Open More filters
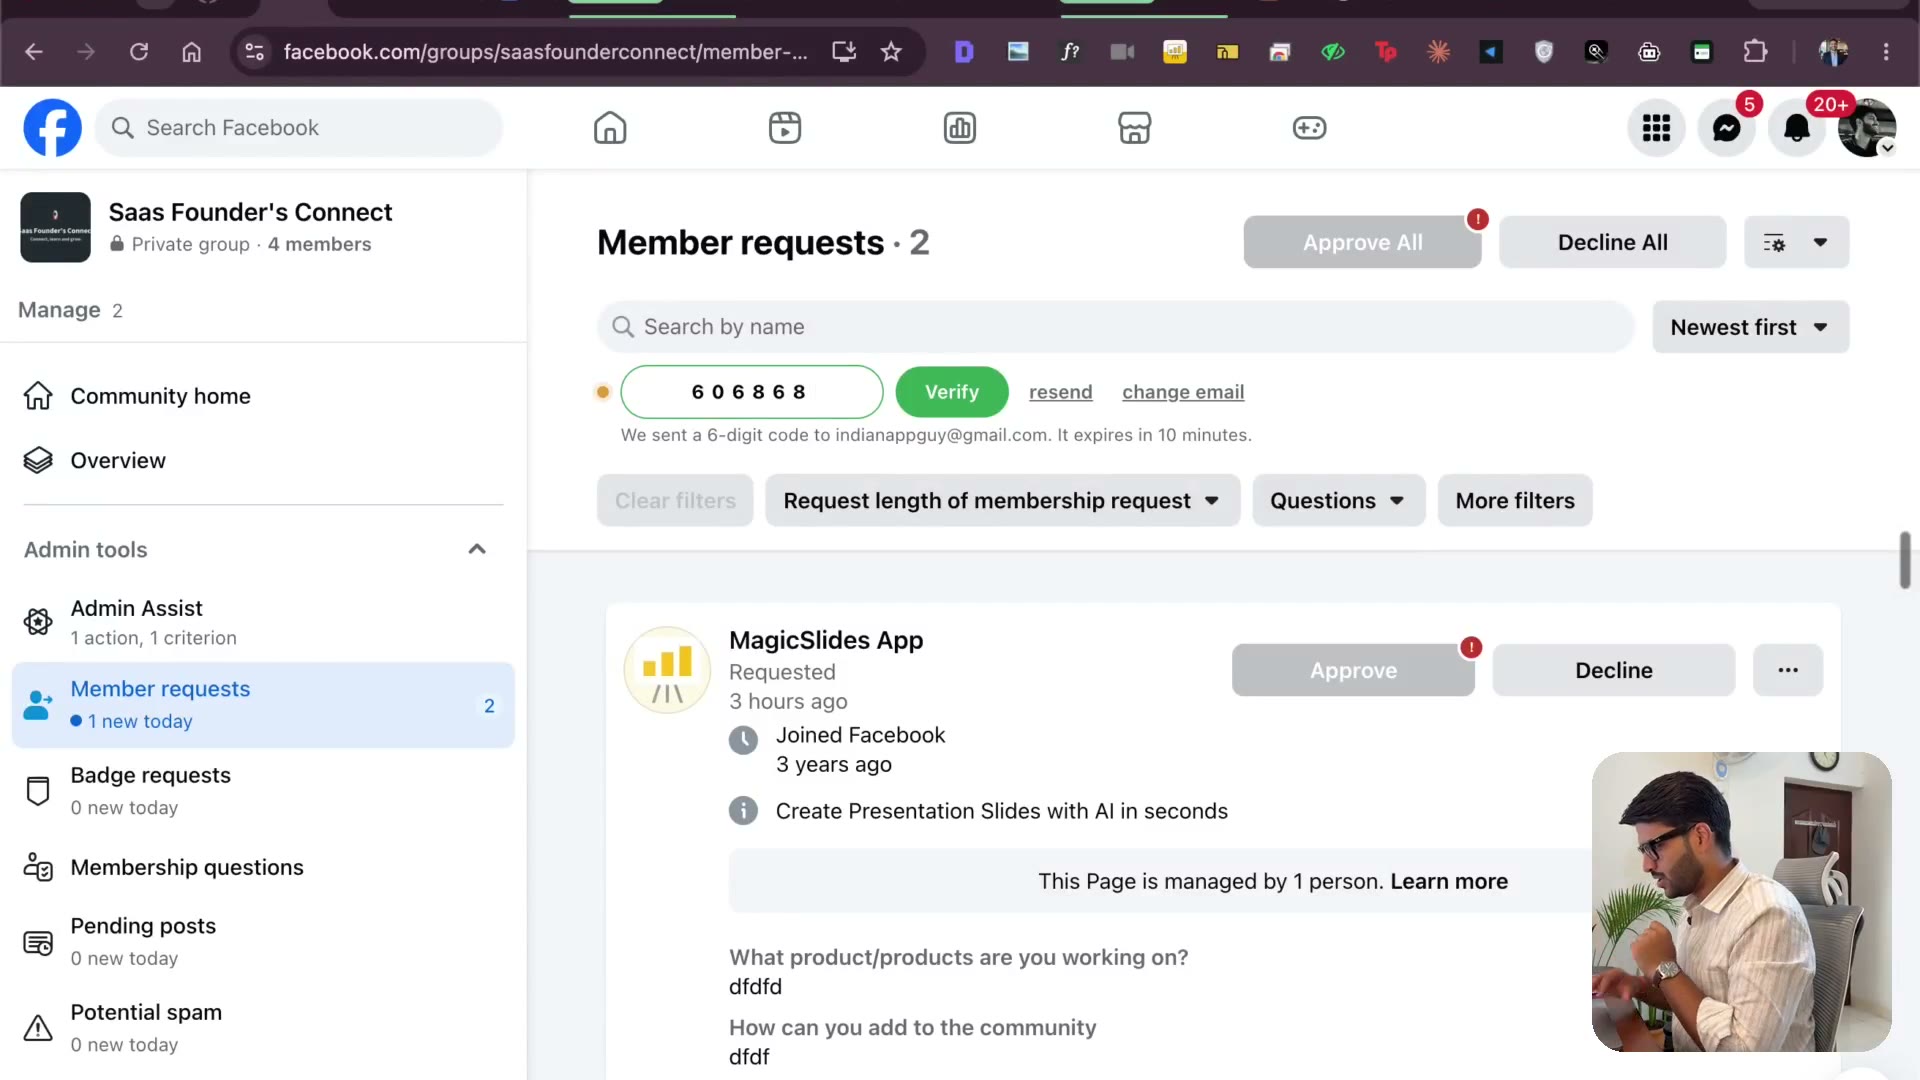 coord(1515,500)
